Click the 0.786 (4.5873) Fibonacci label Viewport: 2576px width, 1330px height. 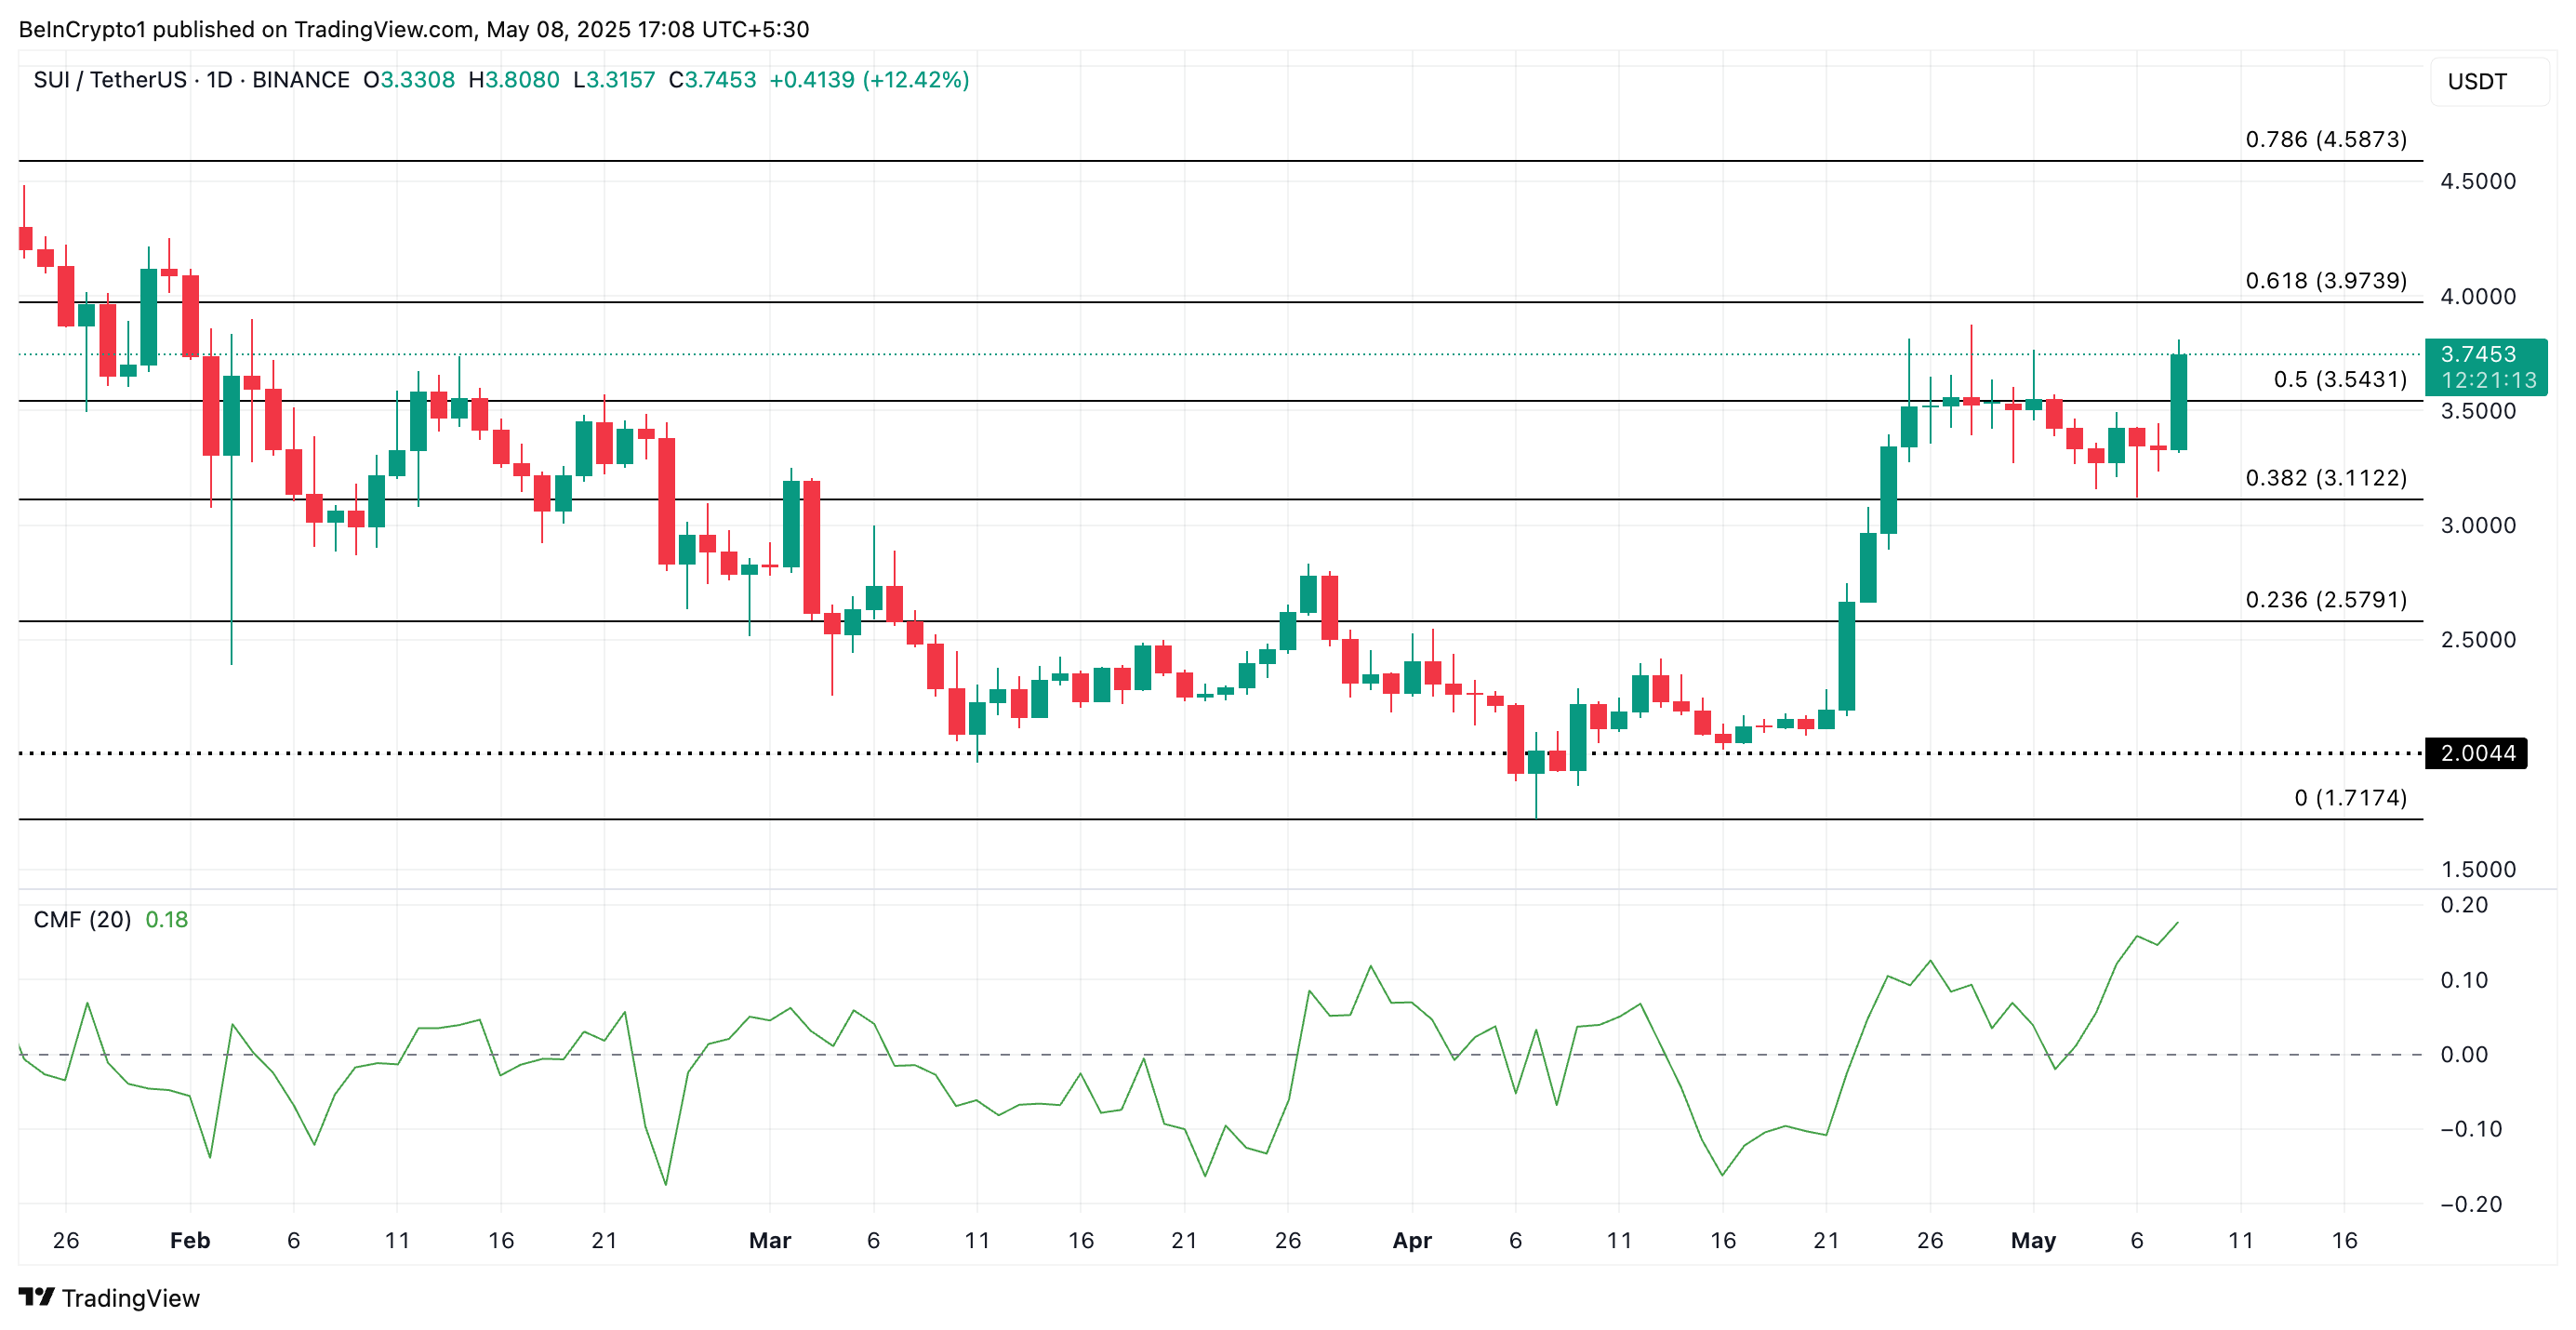tap(2325, 139)
